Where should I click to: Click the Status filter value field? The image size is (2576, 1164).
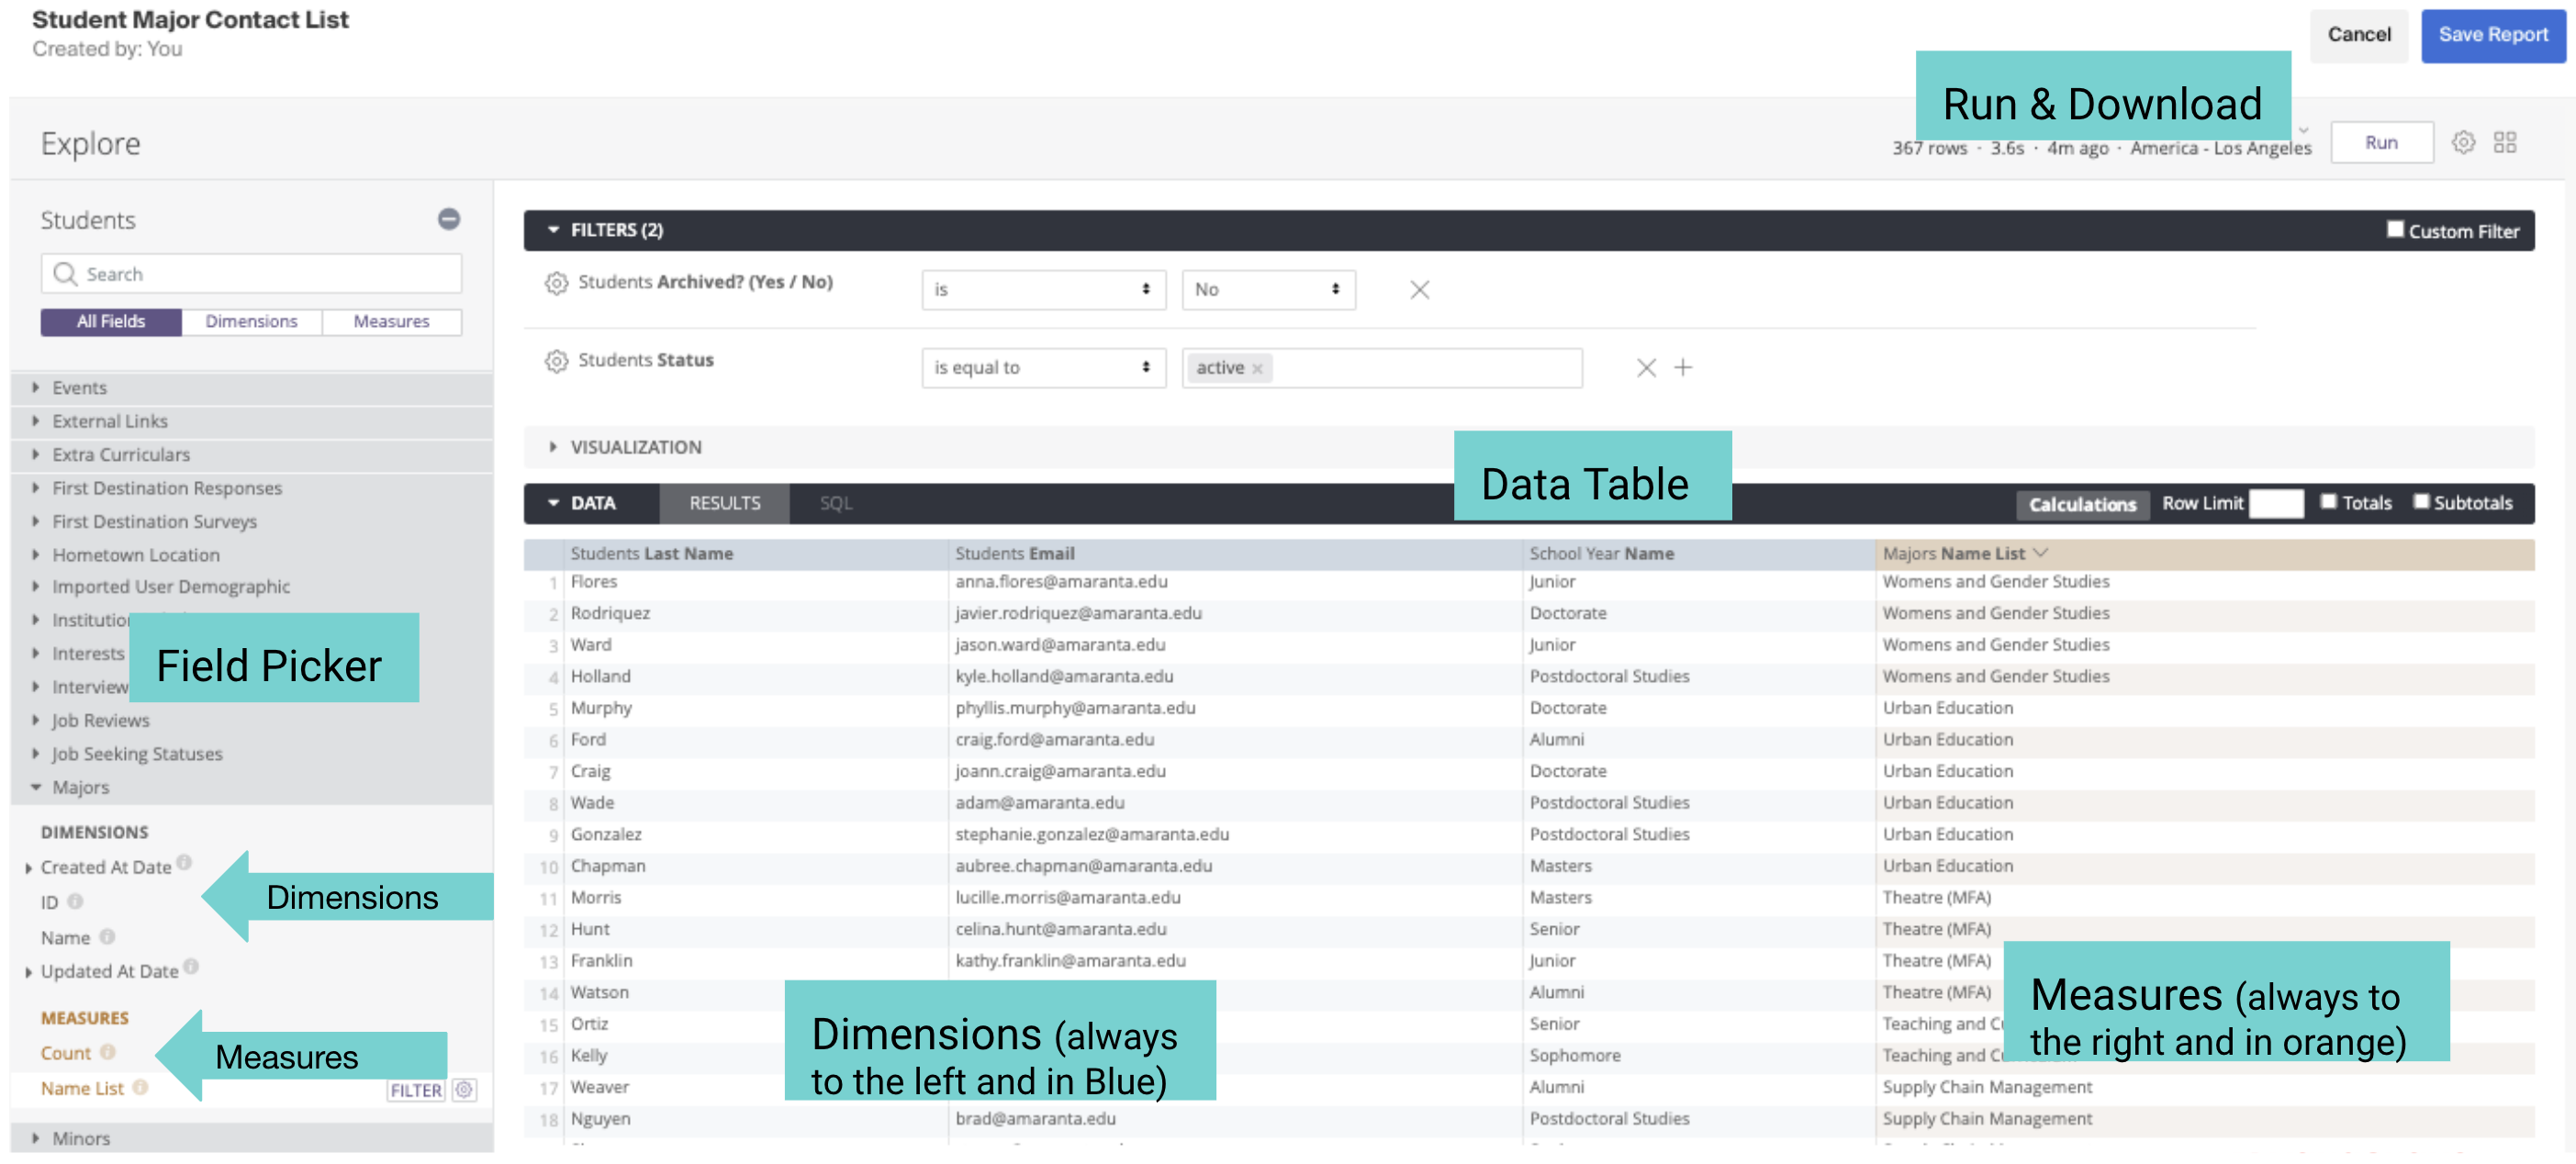tap(1382, 368)
